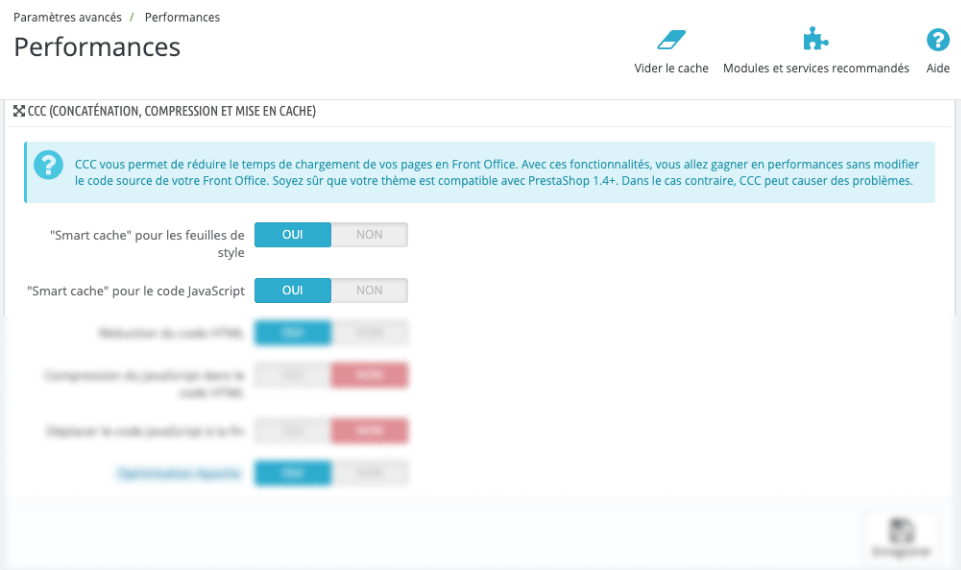Set Réduction du code HTML to OUI
961x570 pixels.
pos(292,333)
